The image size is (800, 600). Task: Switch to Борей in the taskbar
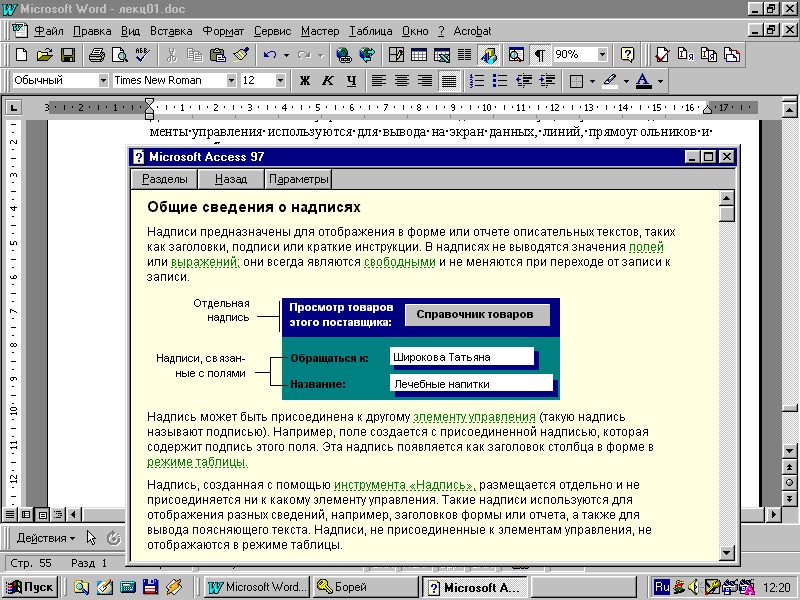pos(364,587)
